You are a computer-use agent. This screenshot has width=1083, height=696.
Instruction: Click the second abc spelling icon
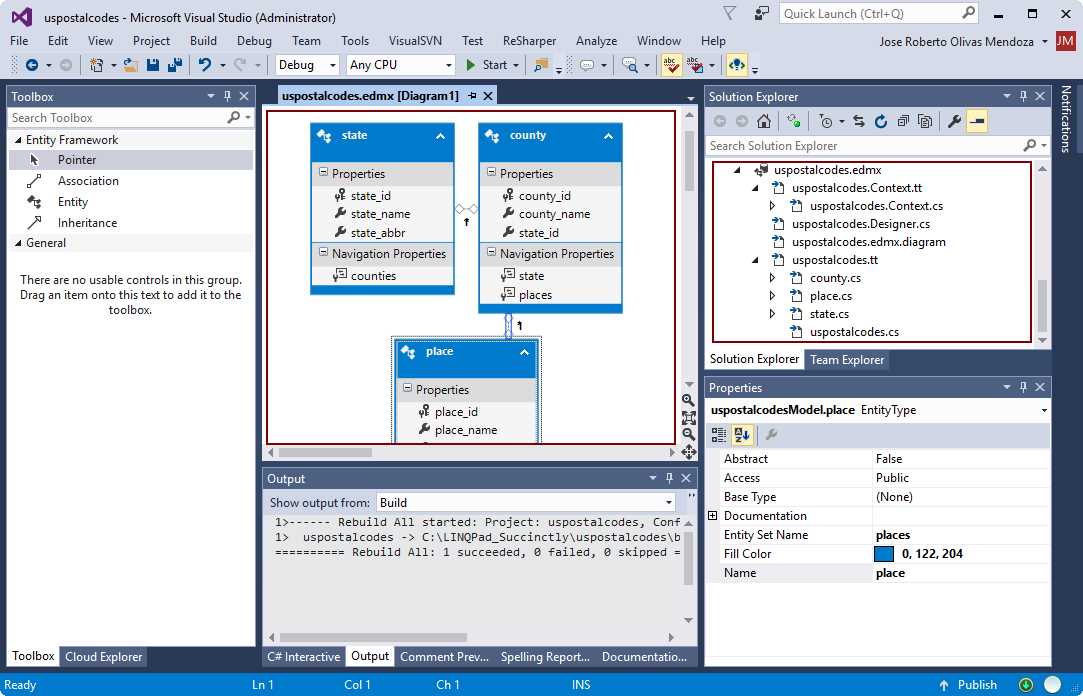pyautogui.click(x=695, y=65)
